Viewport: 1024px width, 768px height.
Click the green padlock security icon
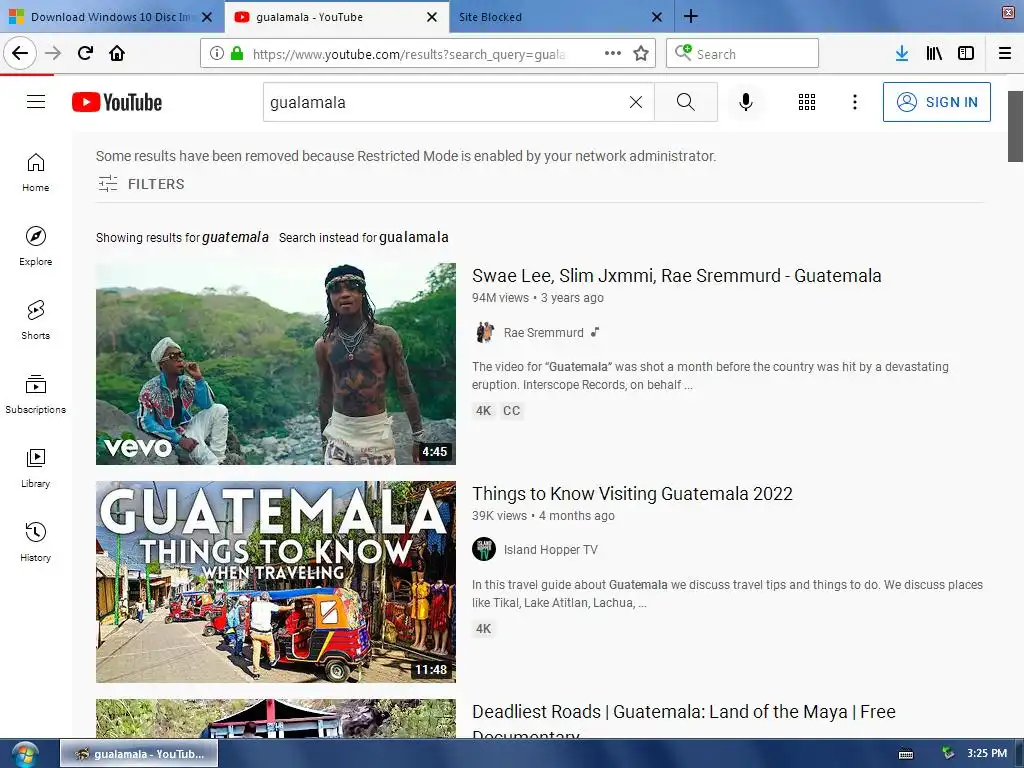[x=237, y=53]
